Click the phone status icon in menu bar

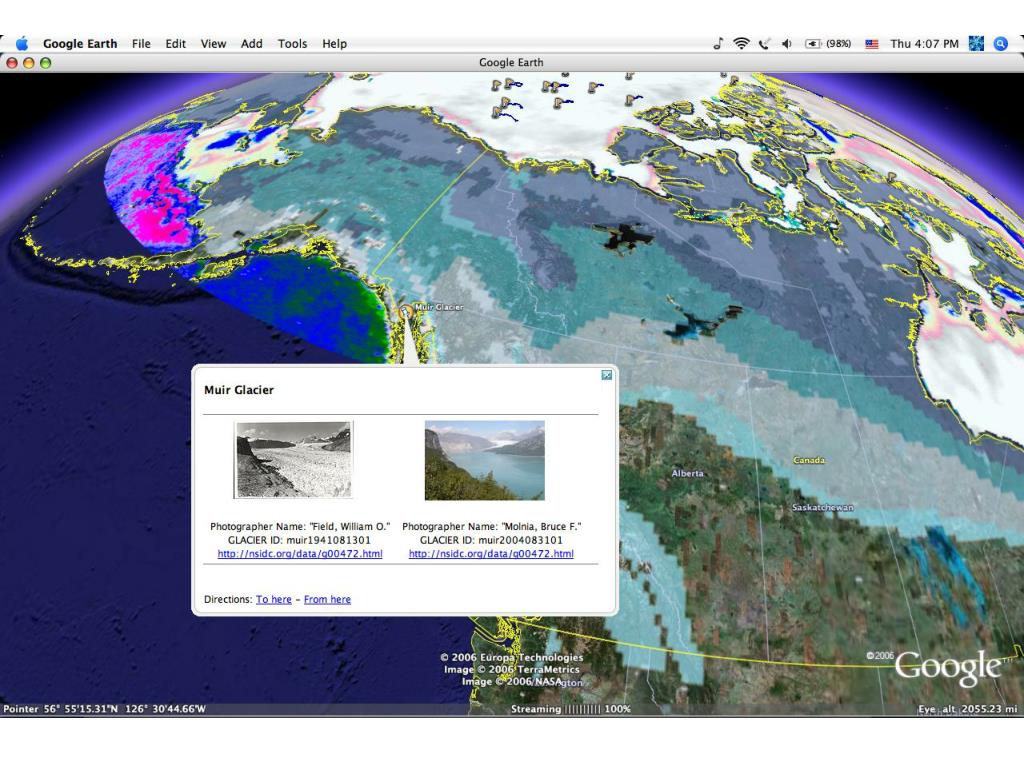764,44
